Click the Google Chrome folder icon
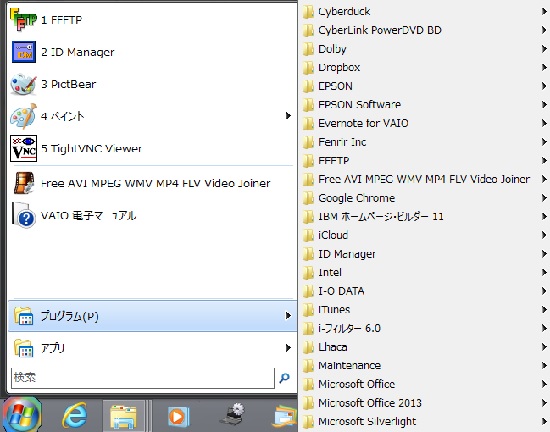Image resolution: width=550 pixels, height=432 pixels. pos(308,198)
